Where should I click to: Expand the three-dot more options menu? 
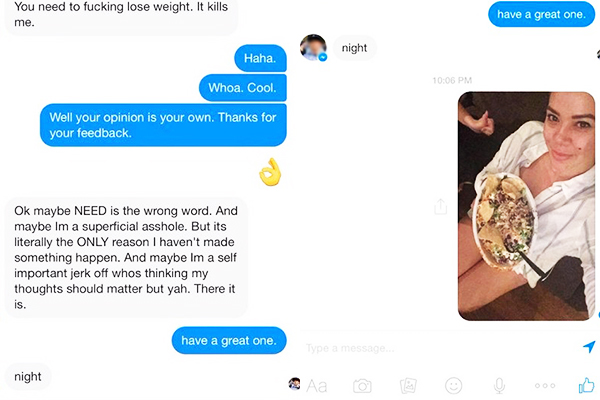point(545,385)
